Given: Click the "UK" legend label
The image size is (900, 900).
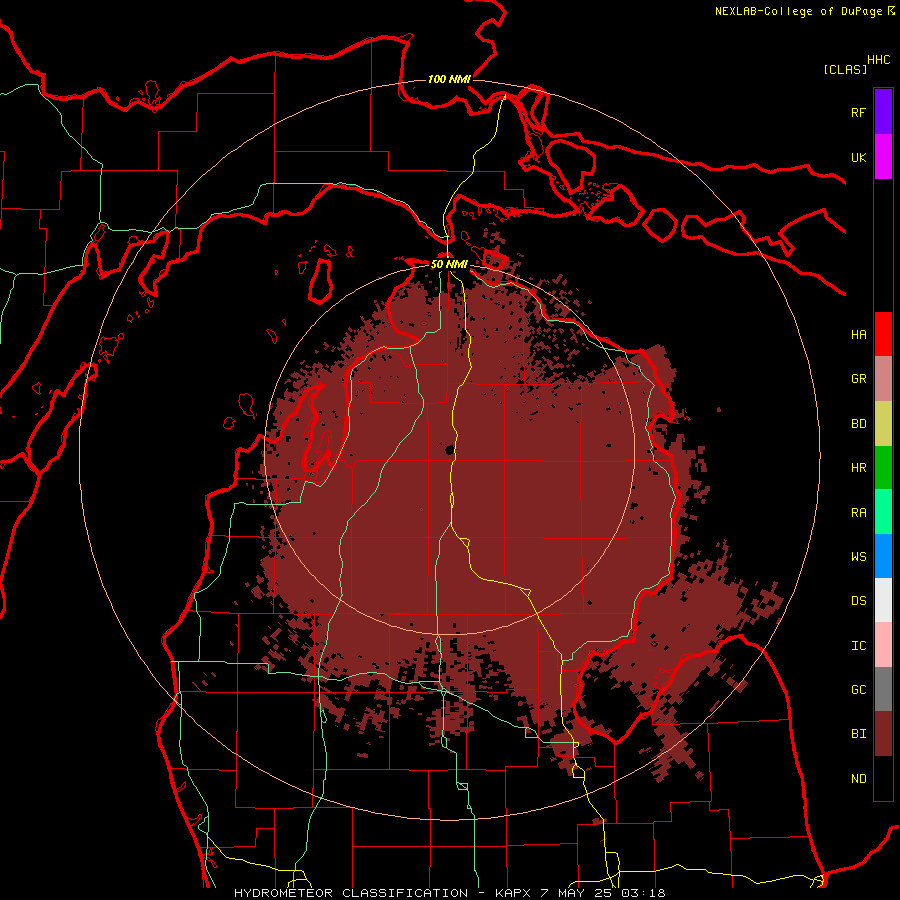Looking at the screenshot, I should click(858, 157).
